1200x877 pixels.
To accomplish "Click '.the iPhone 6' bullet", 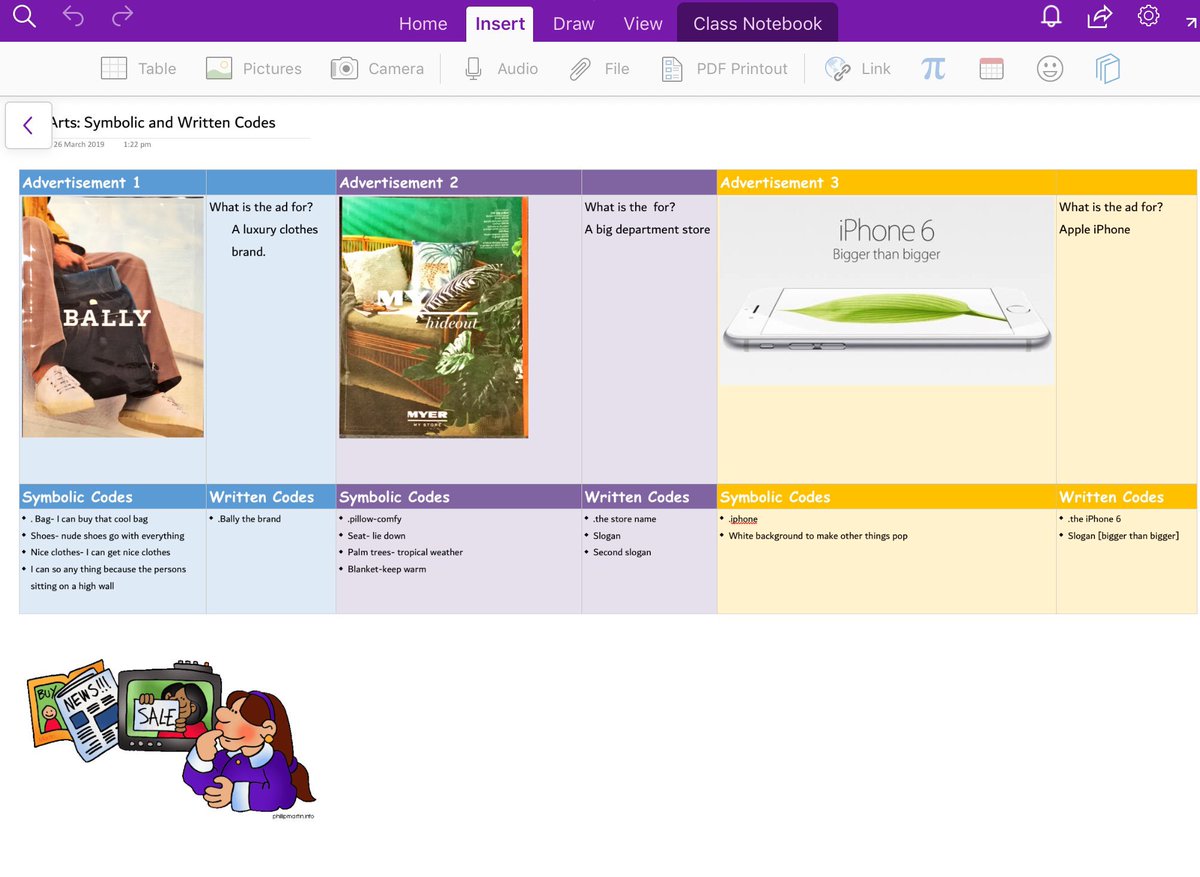I will click(1094, 519).
